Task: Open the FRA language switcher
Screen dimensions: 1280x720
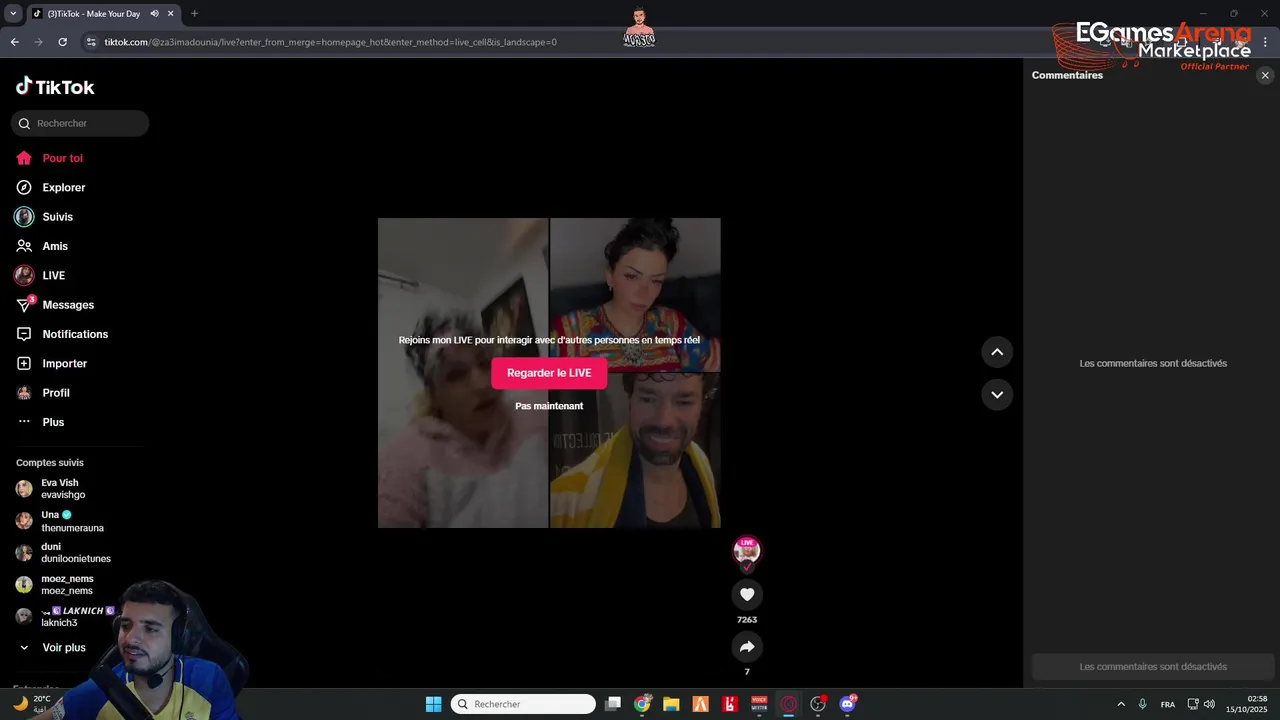Action: pos(1168,704)
